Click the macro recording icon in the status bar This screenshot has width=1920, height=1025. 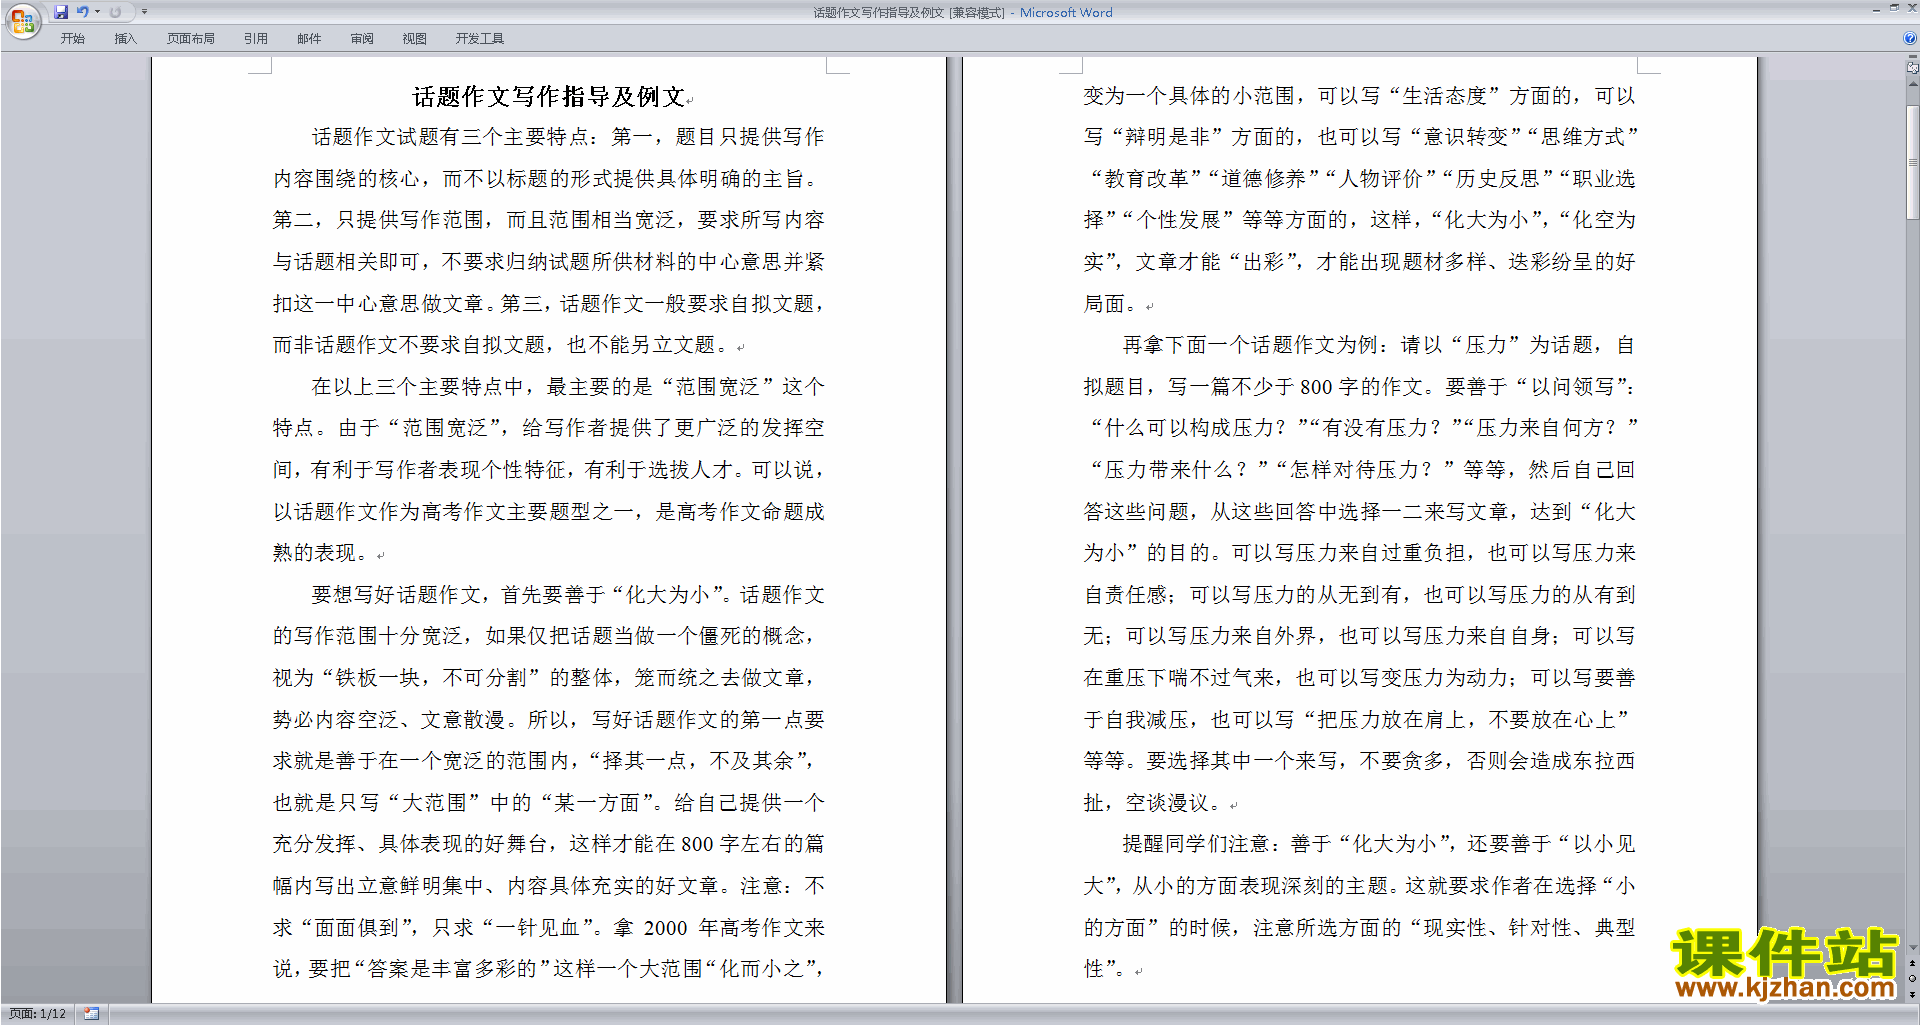point(91,1014)
